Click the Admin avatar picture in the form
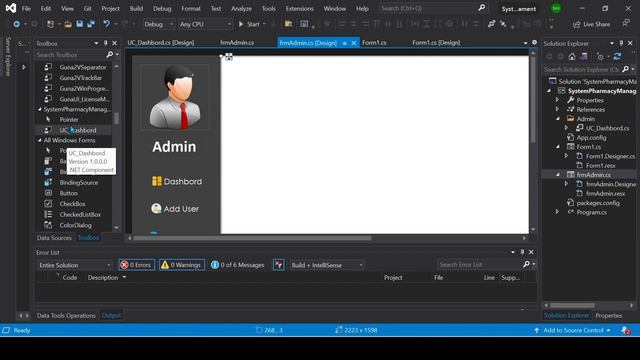The height and width of the screenshot is (360, 640). 175,97
